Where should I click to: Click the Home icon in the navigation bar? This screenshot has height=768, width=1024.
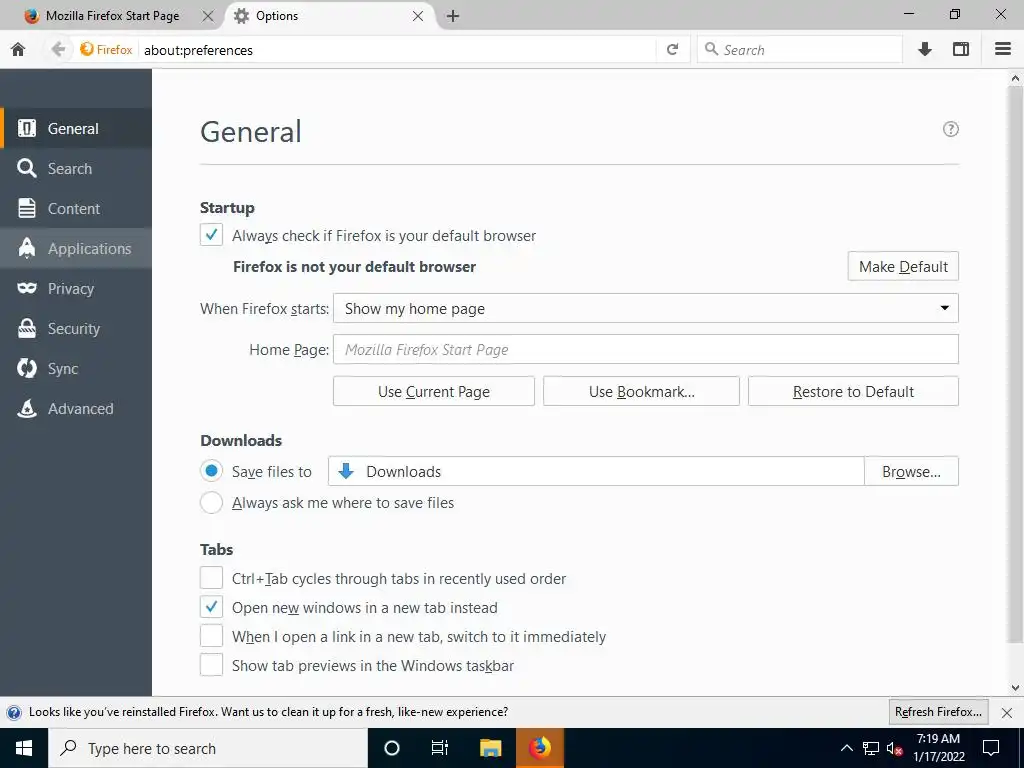18,50
